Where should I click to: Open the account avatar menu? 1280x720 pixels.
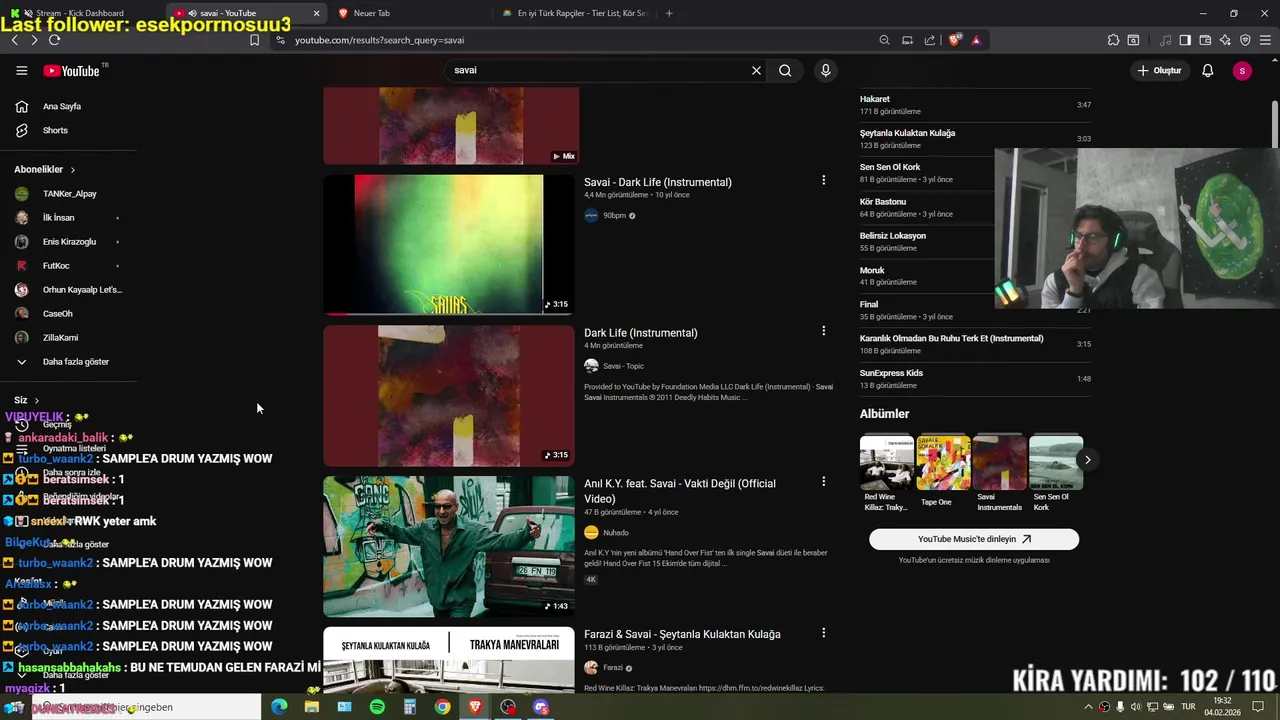[1242, 71]
